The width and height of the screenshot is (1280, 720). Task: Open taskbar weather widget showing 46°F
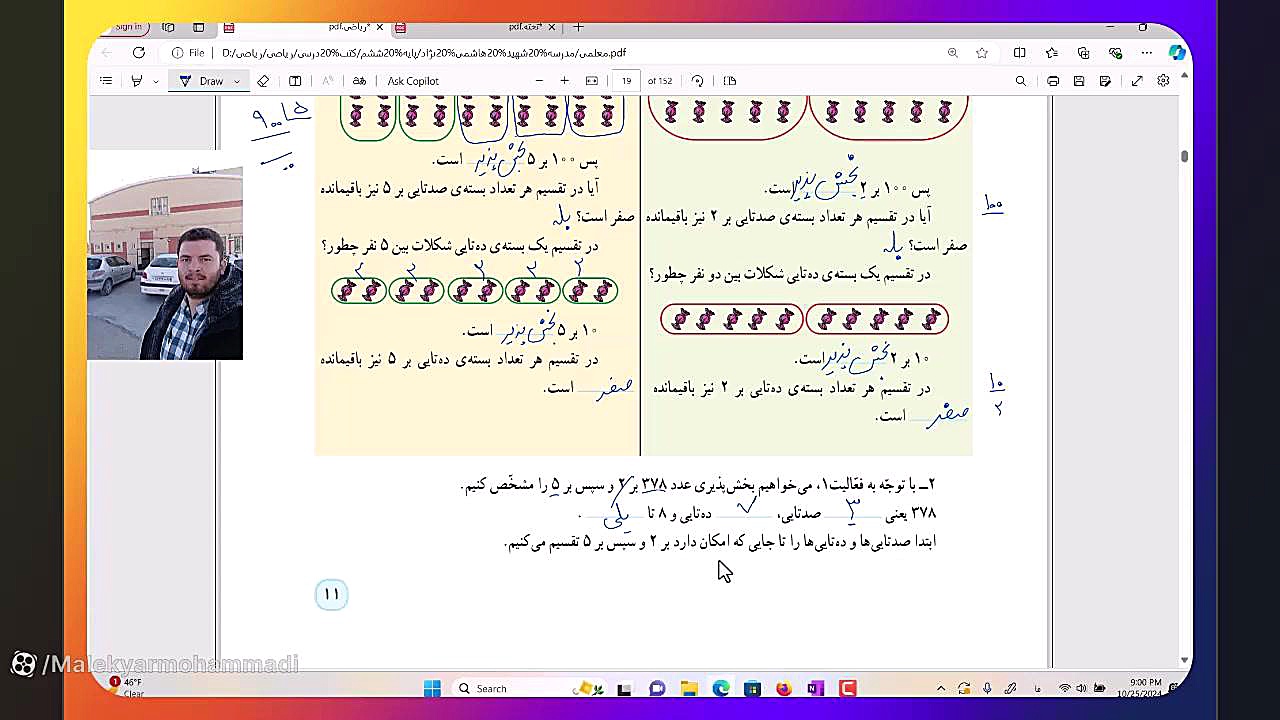128,687
